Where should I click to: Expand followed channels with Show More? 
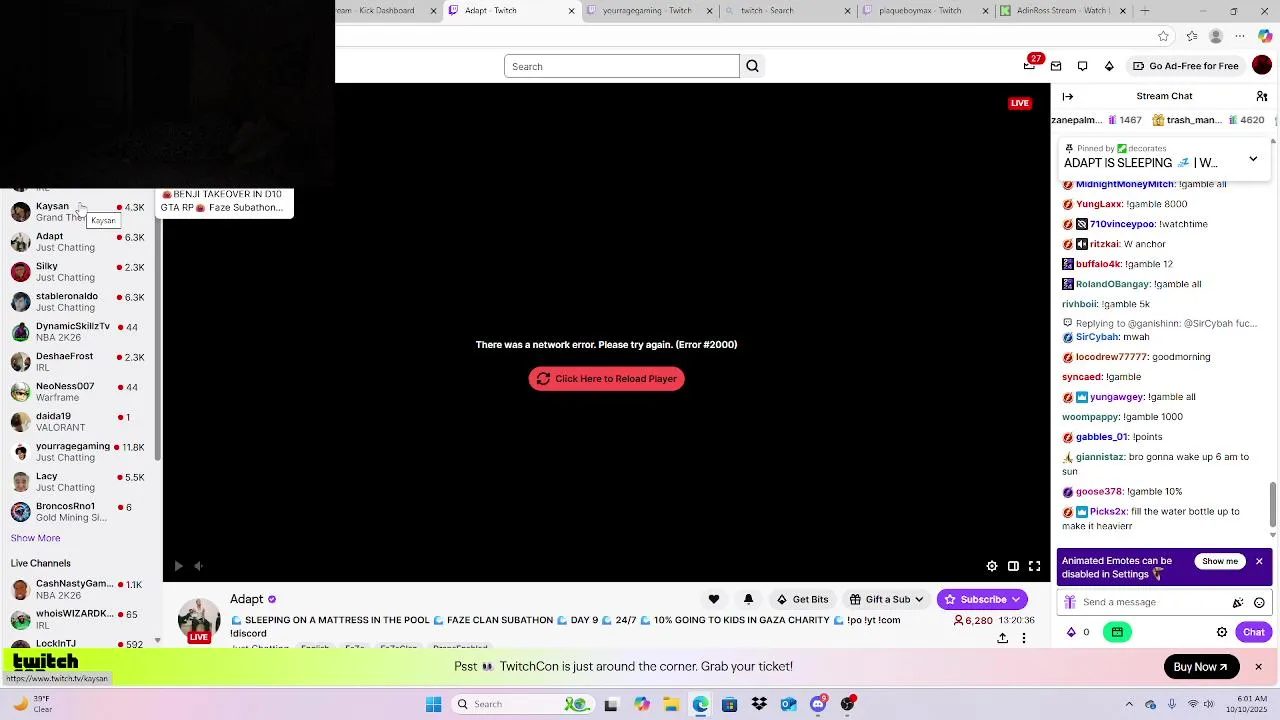[35, 538]
